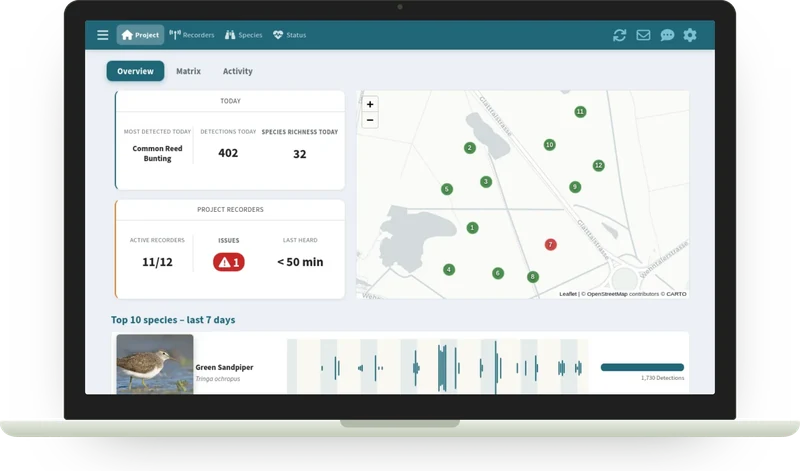Select recorder marker 2 on map
Screen dimensions: 800x471
pos(470,148)
